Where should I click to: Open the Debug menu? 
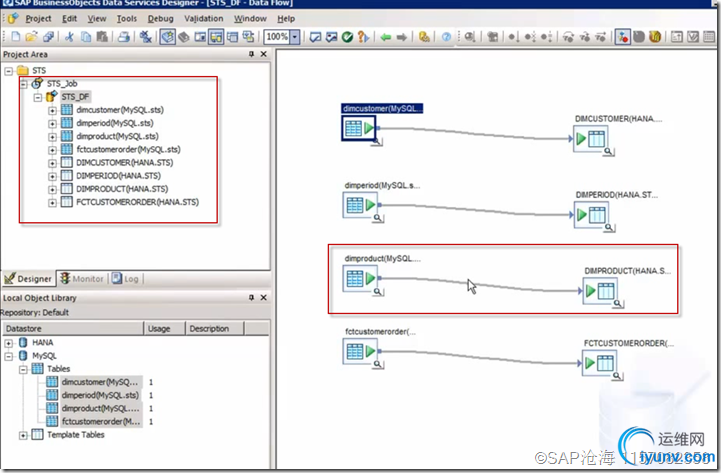160,18
